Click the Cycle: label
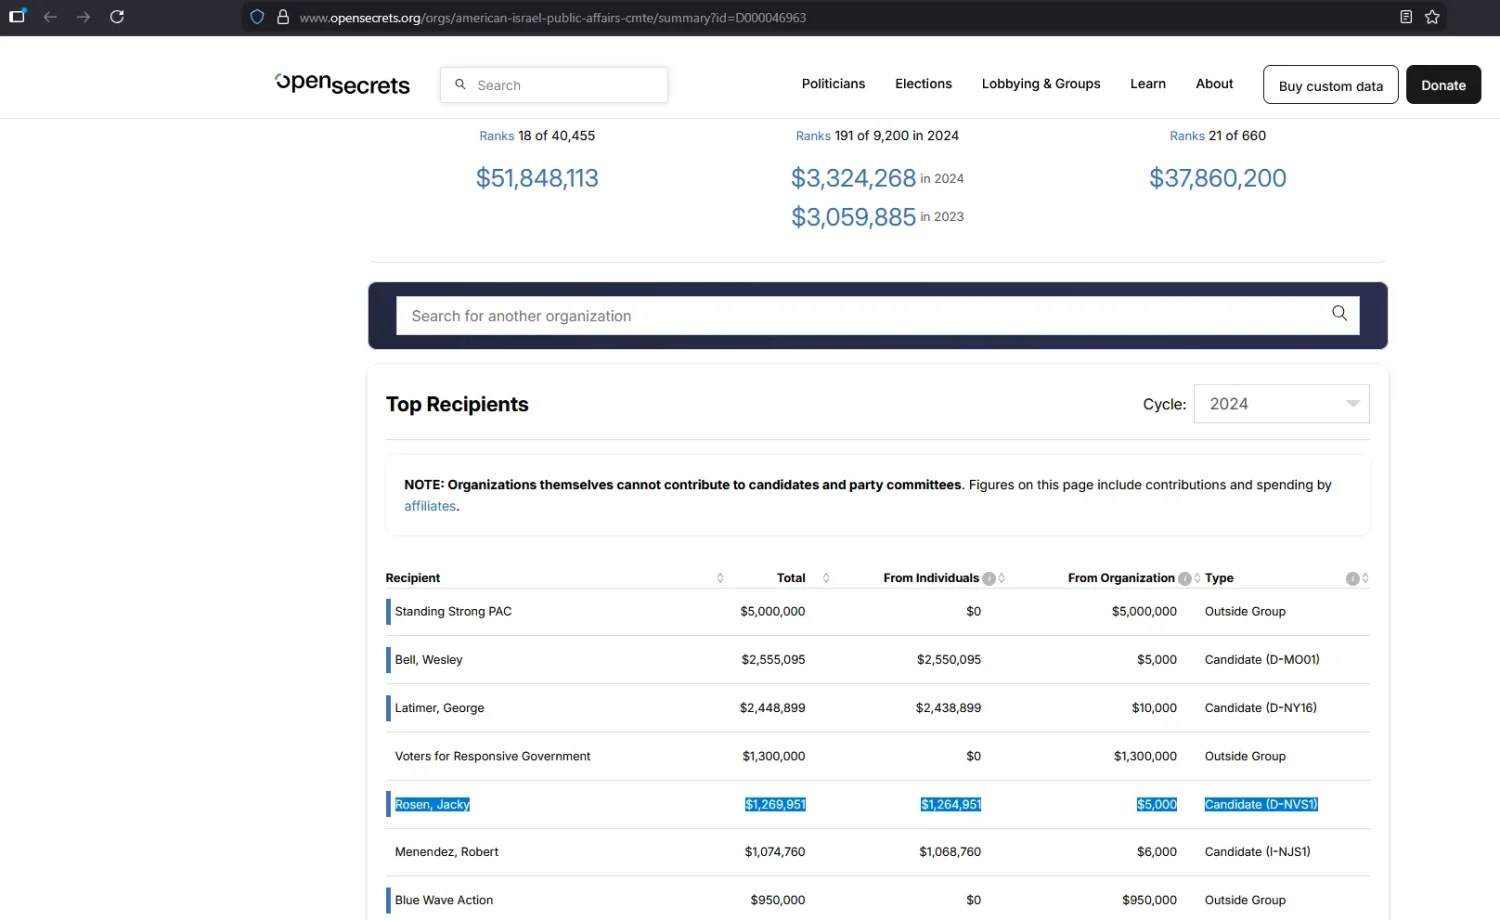Viewport: 1500px width, 920px height. (1164, 404)
